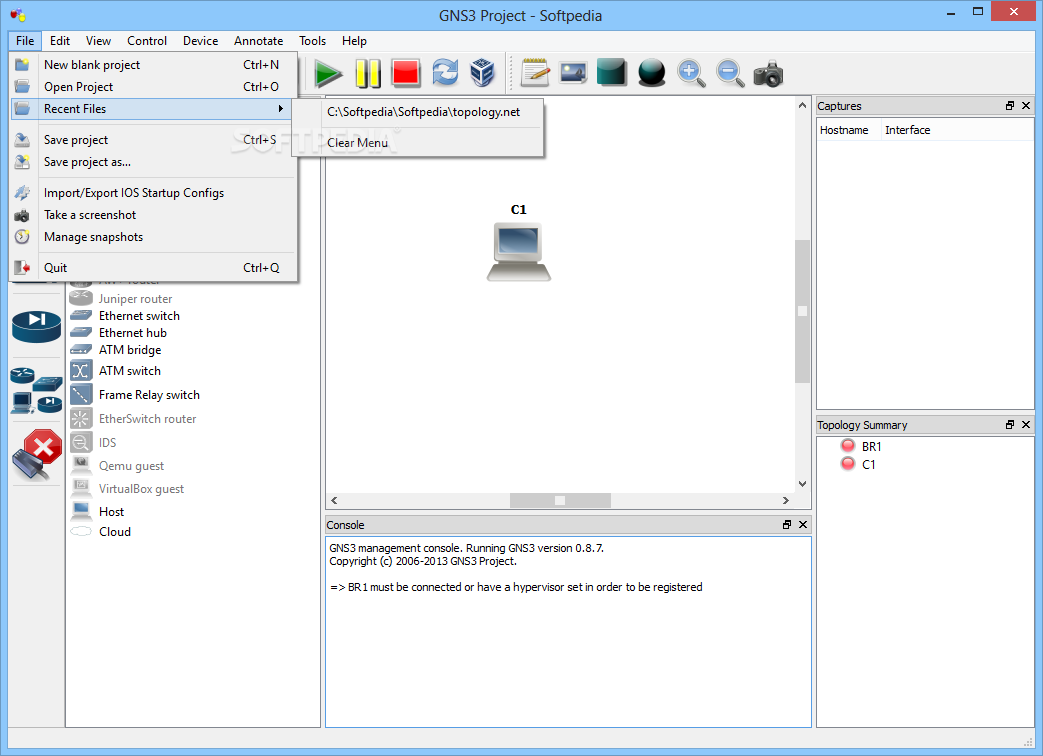Image resolution: width=1043 pixels, height=756 pixels.
Task: Close the Captures panel
Action: (x=1026, y=106)
